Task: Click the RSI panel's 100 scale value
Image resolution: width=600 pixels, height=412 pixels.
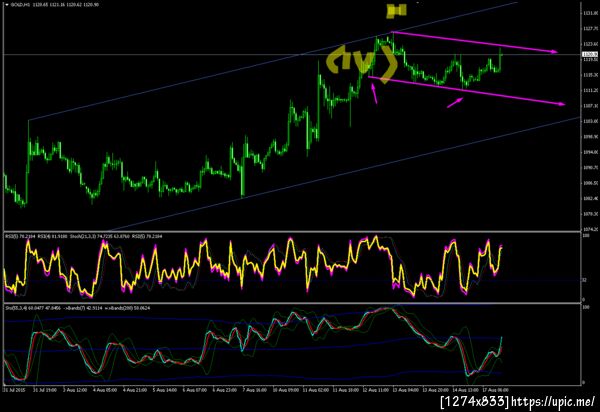Action: (585, 236)
